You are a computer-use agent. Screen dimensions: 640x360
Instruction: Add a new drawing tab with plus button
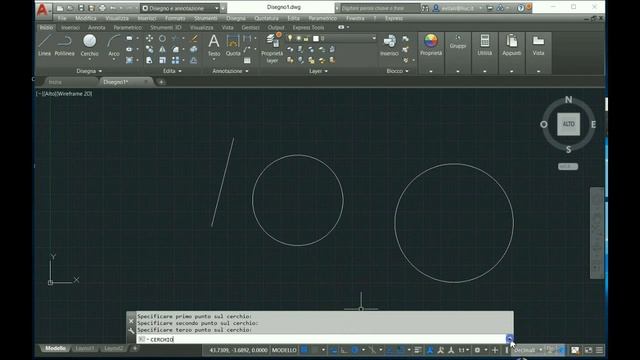pos(161,82)
